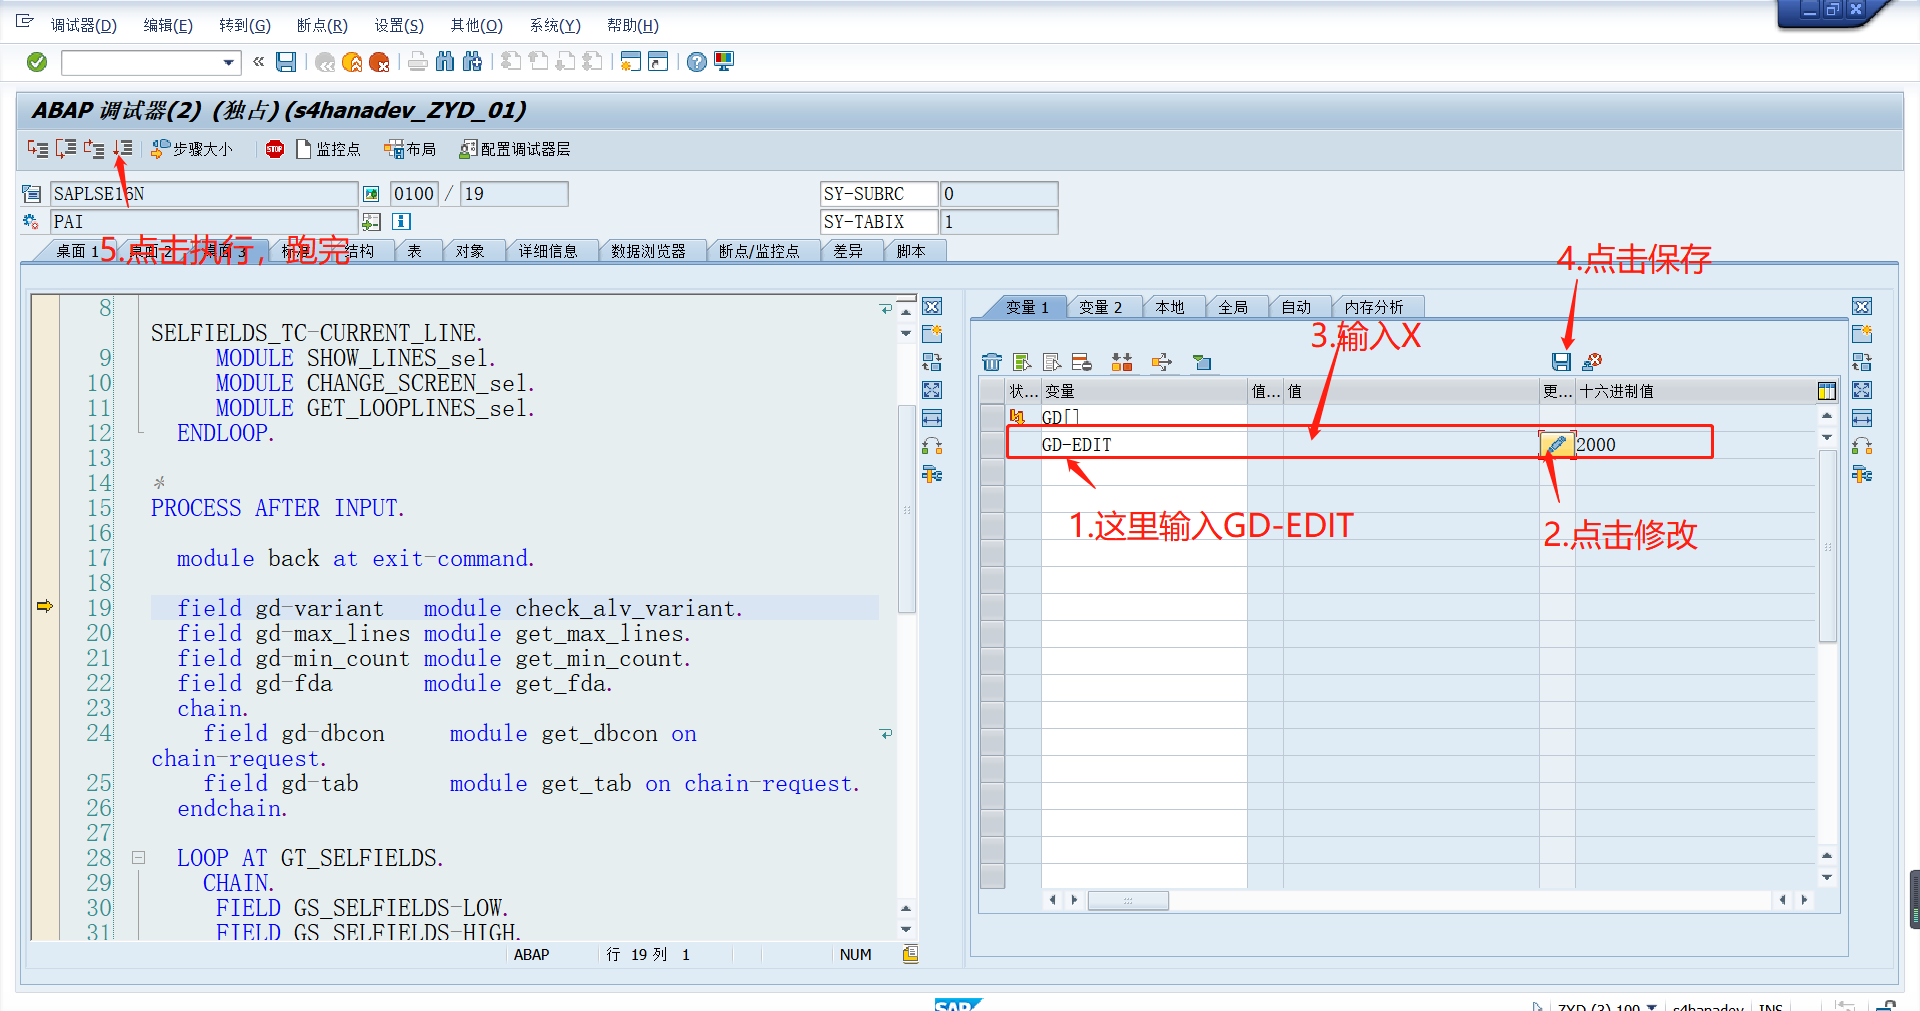Click the close tool icon of the variables panel

[1862, 307]
